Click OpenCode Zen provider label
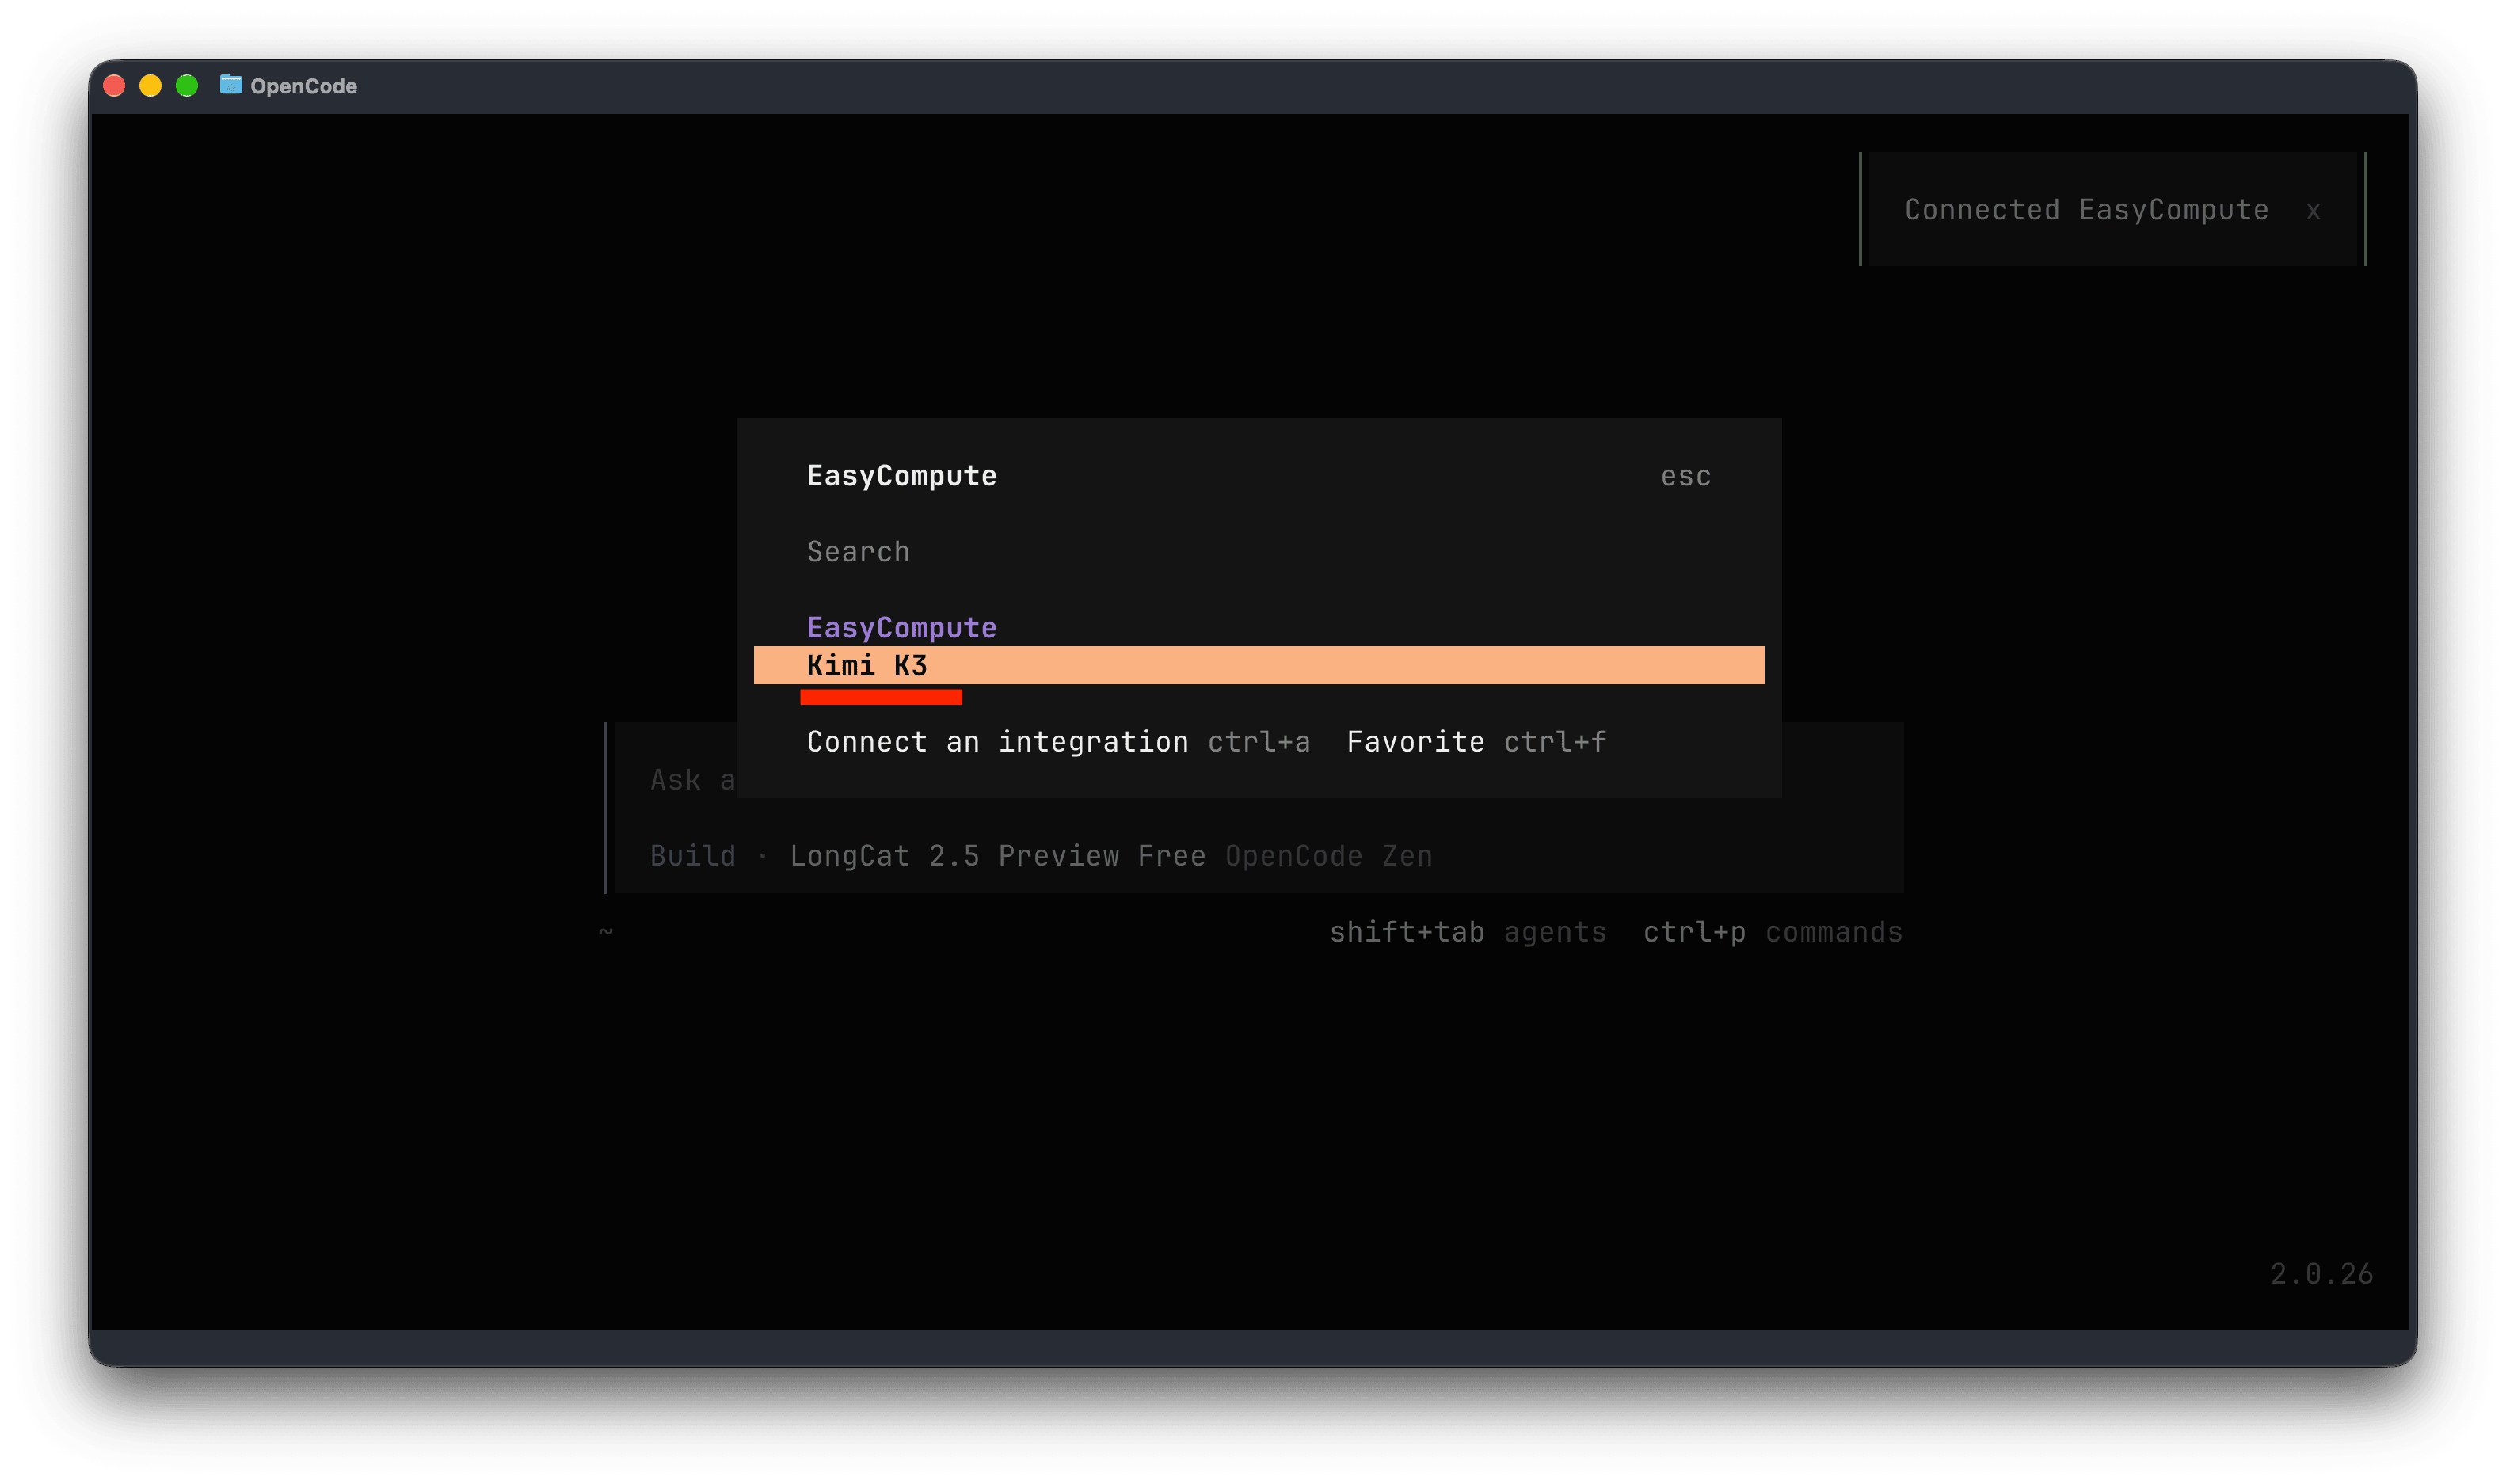This screenshot has height=1484, width=2506. tap(1328, 856)
